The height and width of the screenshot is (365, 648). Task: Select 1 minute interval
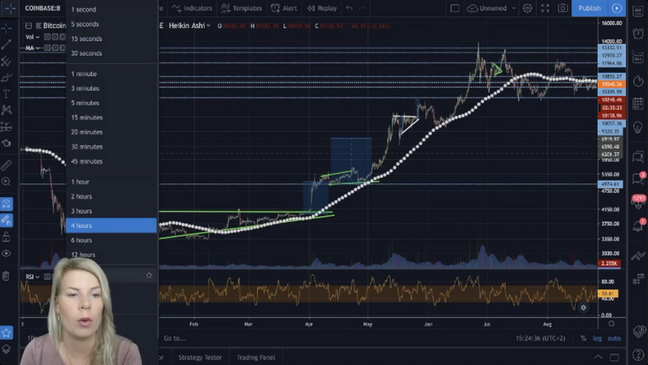pos(112,74)
